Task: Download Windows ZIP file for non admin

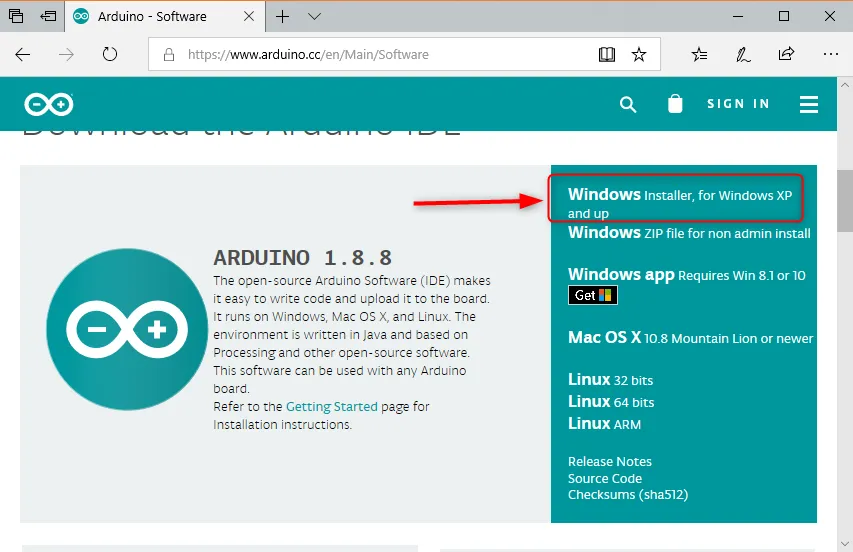Action: [689, 233]
